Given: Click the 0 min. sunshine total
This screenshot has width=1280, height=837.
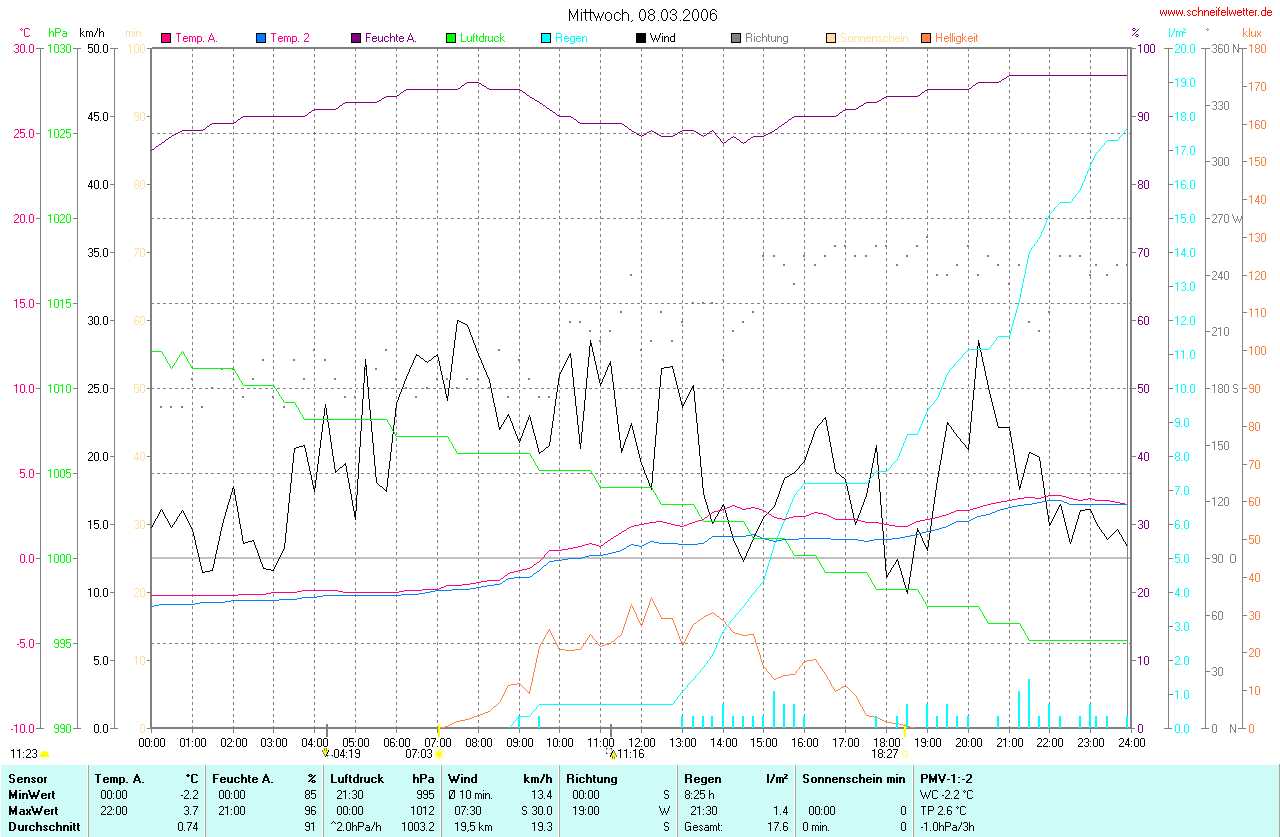Looking at the screenshot, I should coord(818,827).
